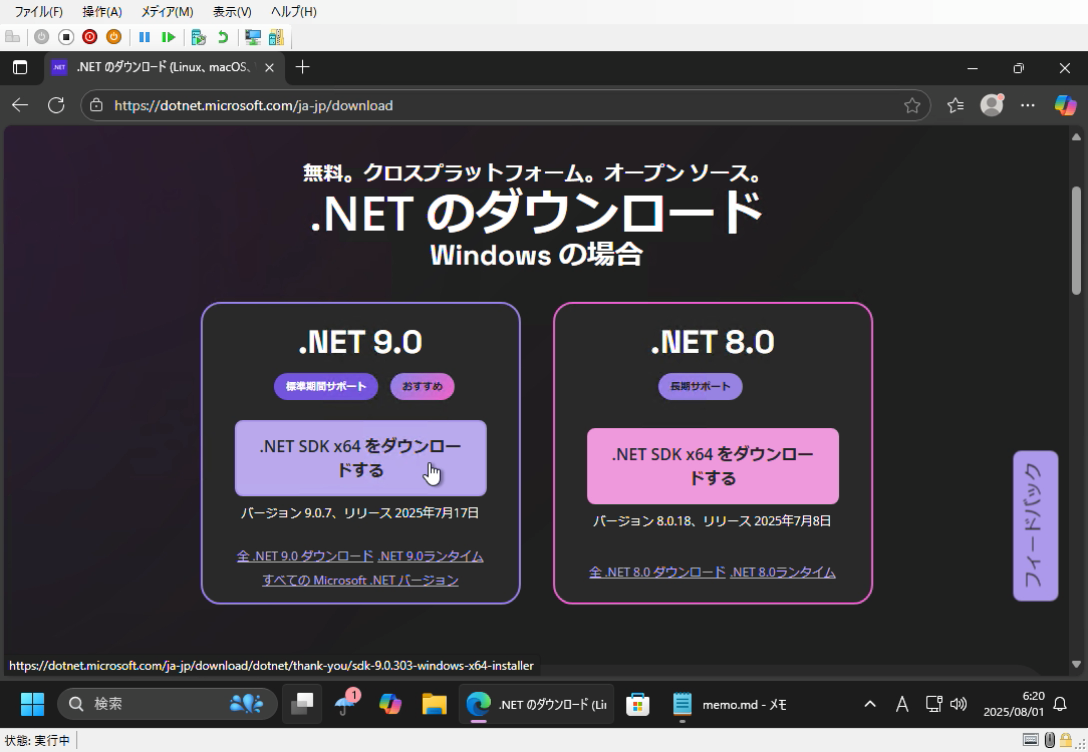Open the ファイル(F) menu
1088x752 pixels.
(38, 12)
